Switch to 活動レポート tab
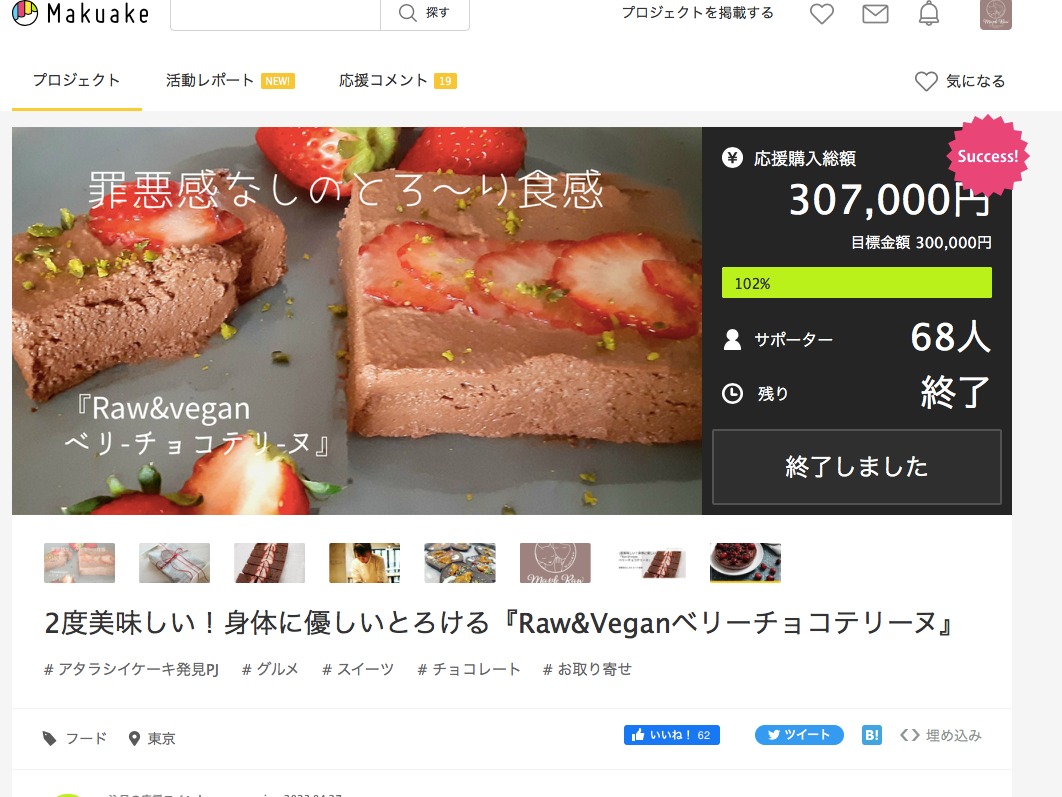The height and width of the screenshot is (797, 1062). click(x=230, y=81)
